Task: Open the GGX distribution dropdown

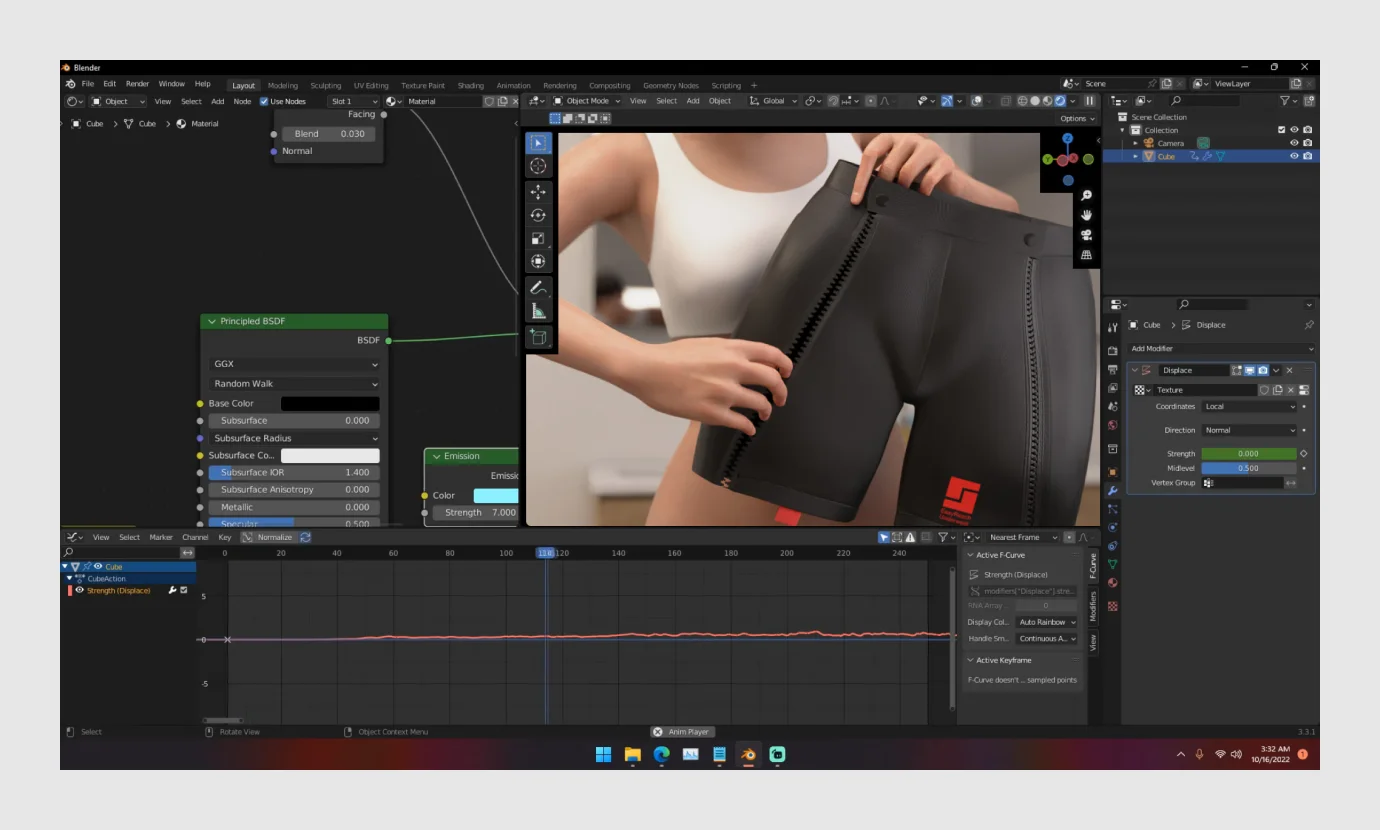Action: (295, 364)
